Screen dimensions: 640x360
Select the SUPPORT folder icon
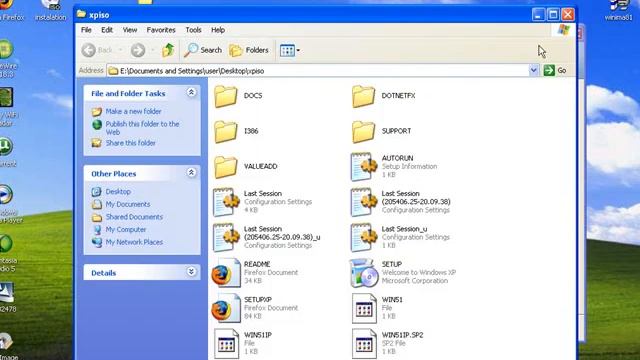[x=363, y=131]
